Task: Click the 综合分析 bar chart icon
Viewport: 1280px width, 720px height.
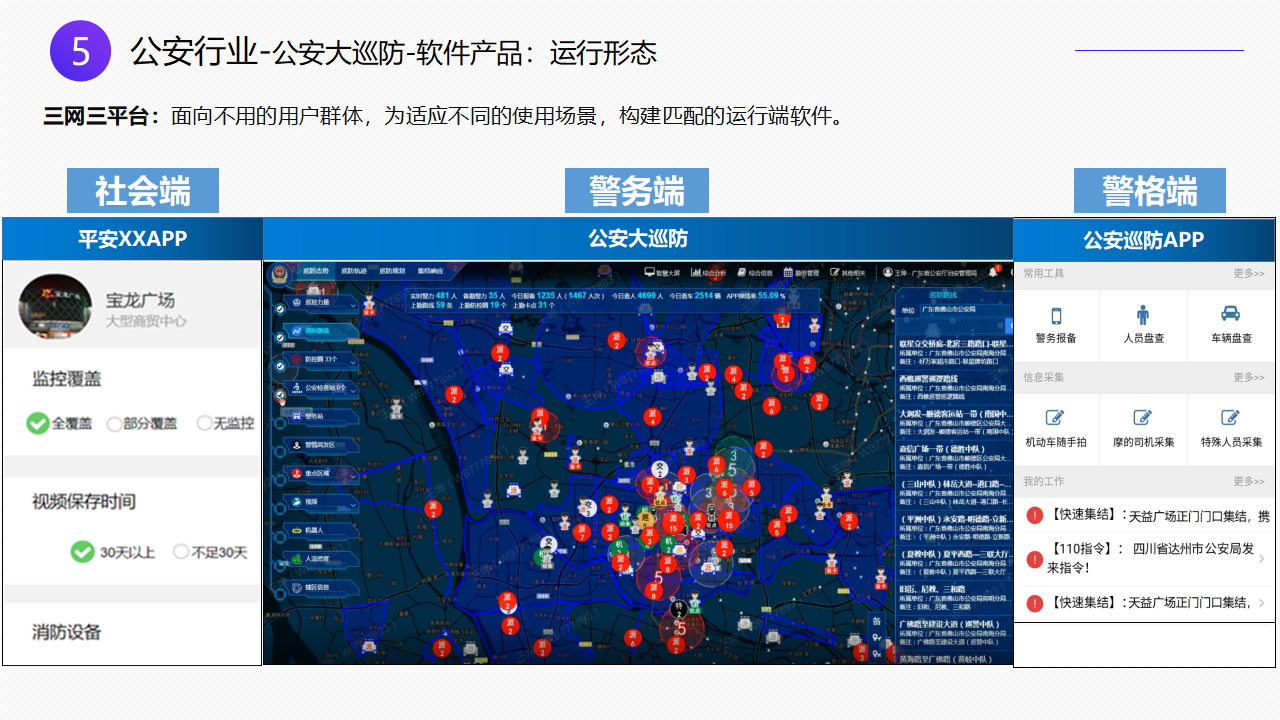Action: pos(696,272)
